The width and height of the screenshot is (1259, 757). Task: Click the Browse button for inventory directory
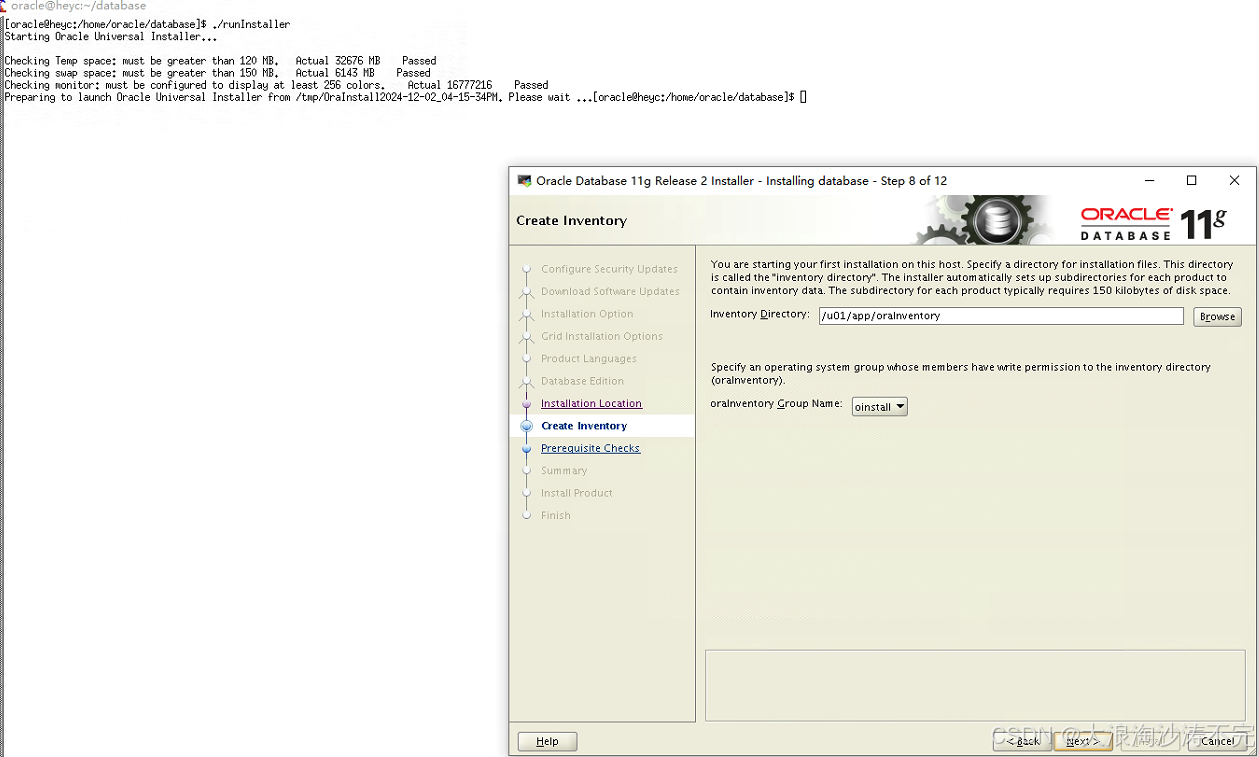click(x=1217, y=316)
